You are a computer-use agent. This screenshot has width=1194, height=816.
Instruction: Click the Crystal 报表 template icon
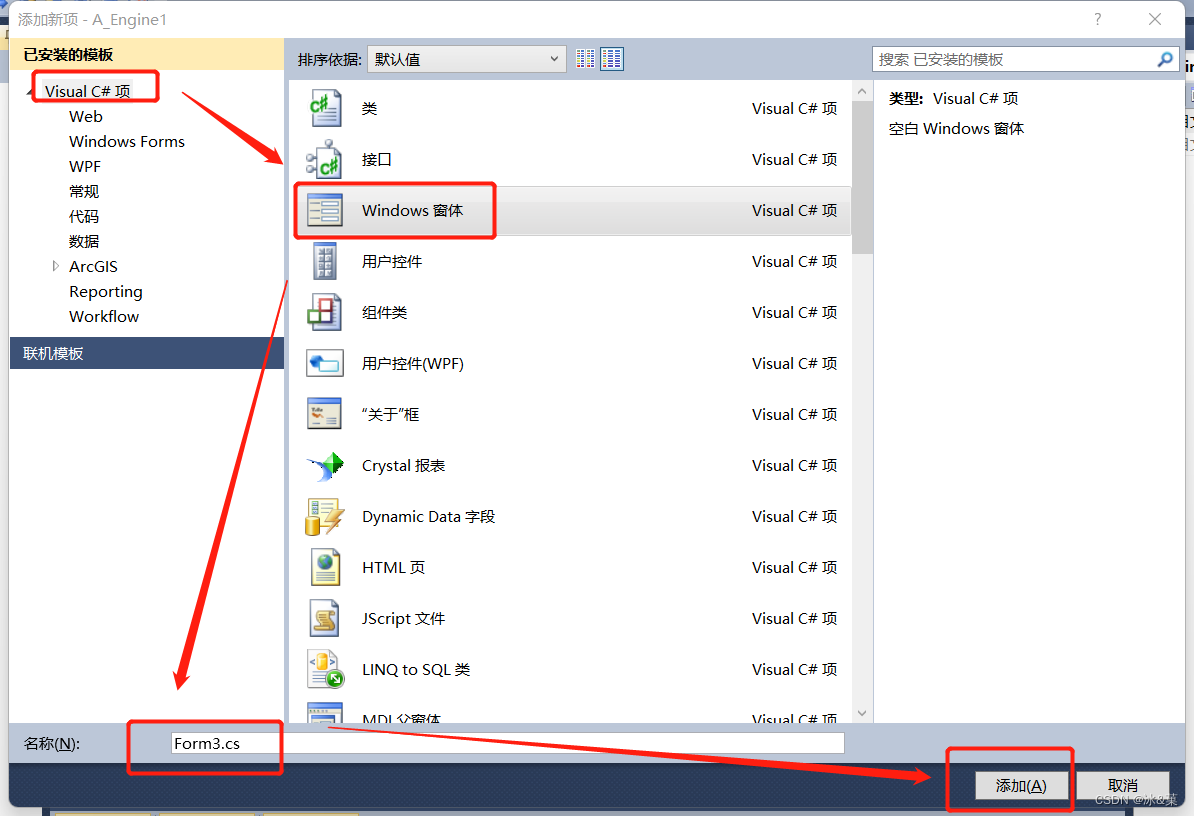coord(325,465)
